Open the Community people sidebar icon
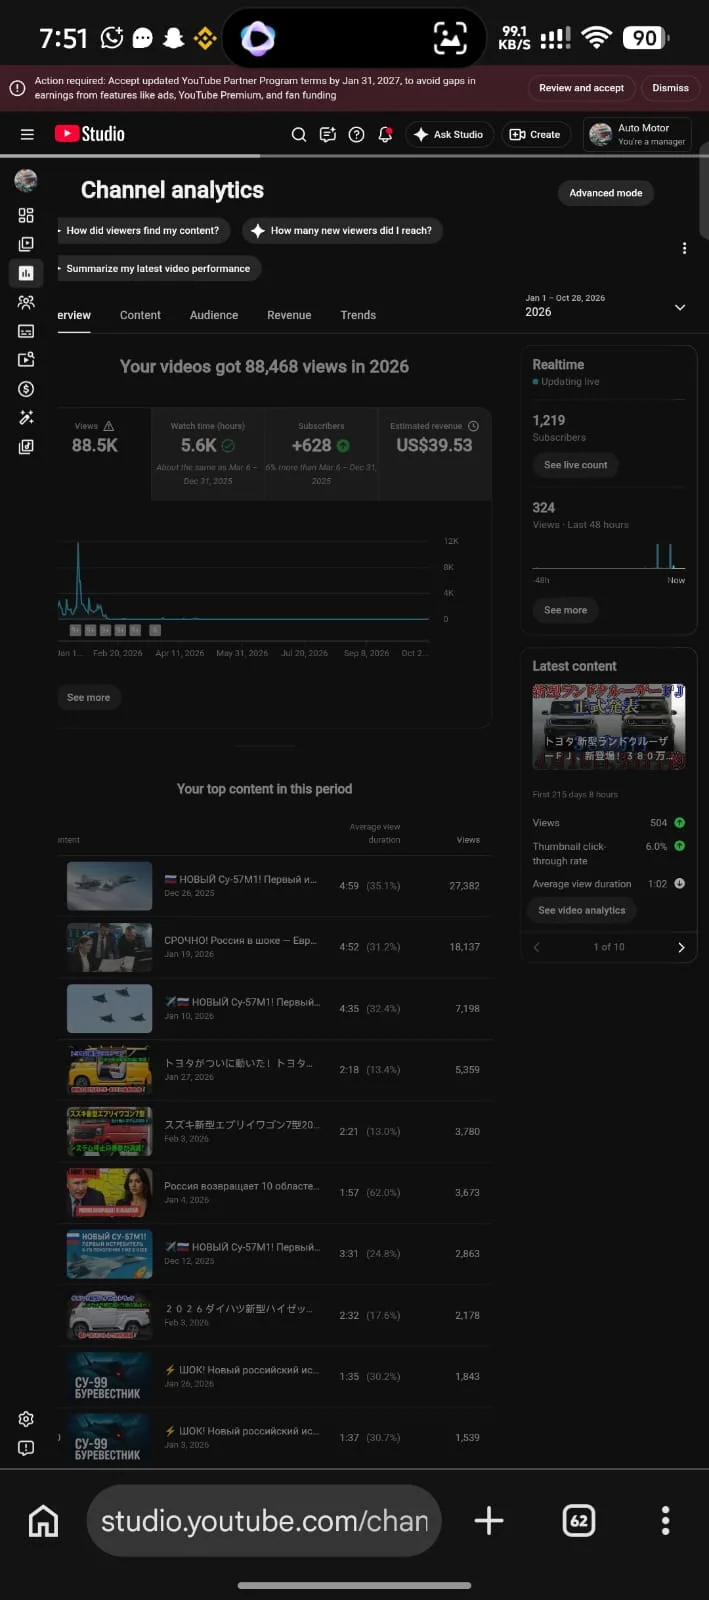Screen dimensions: 709x1600 click(26, 302)
